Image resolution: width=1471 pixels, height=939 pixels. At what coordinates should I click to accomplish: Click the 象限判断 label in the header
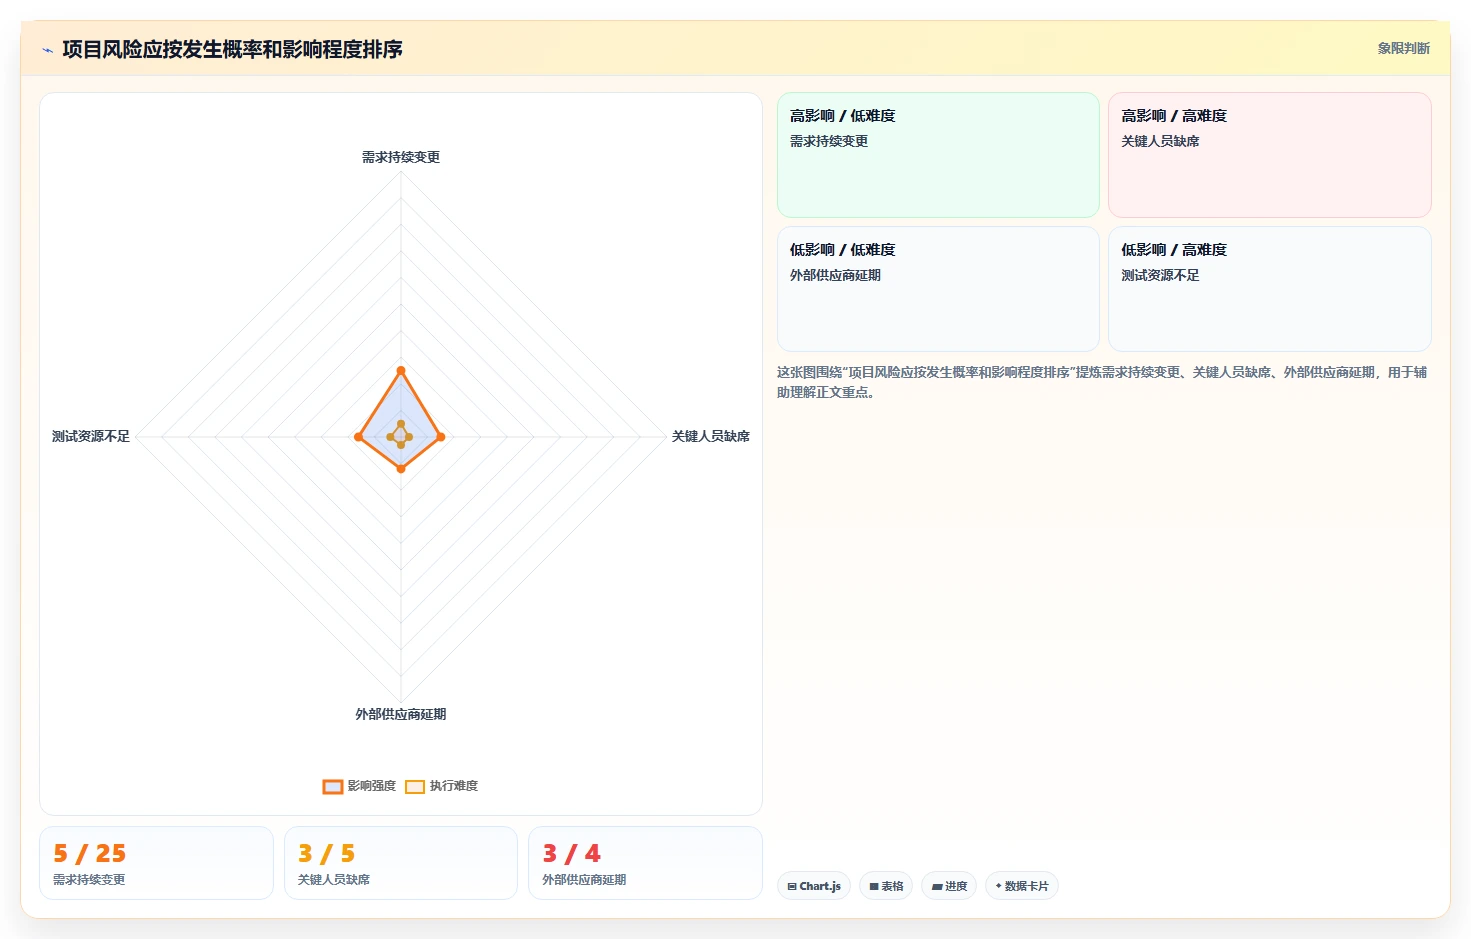(1403, 48)
